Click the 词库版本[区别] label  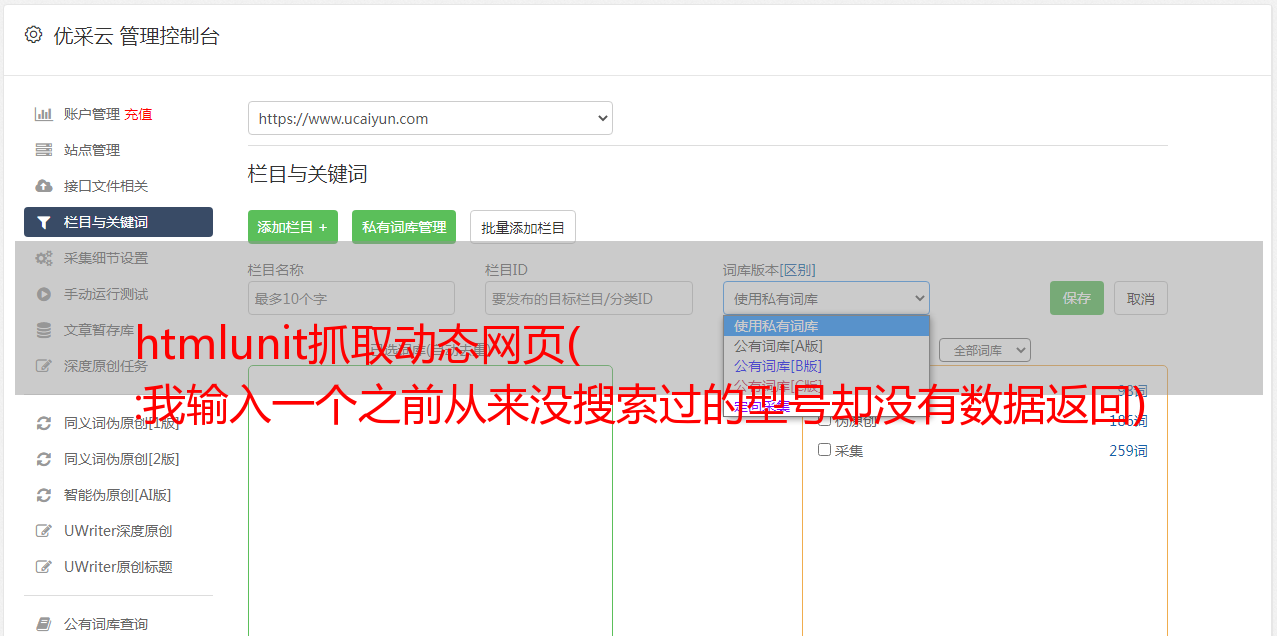769,270
